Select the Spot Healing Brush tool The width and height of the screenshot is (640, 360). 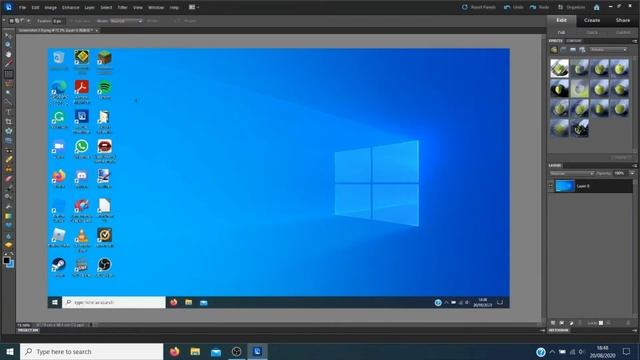point(8,160)
